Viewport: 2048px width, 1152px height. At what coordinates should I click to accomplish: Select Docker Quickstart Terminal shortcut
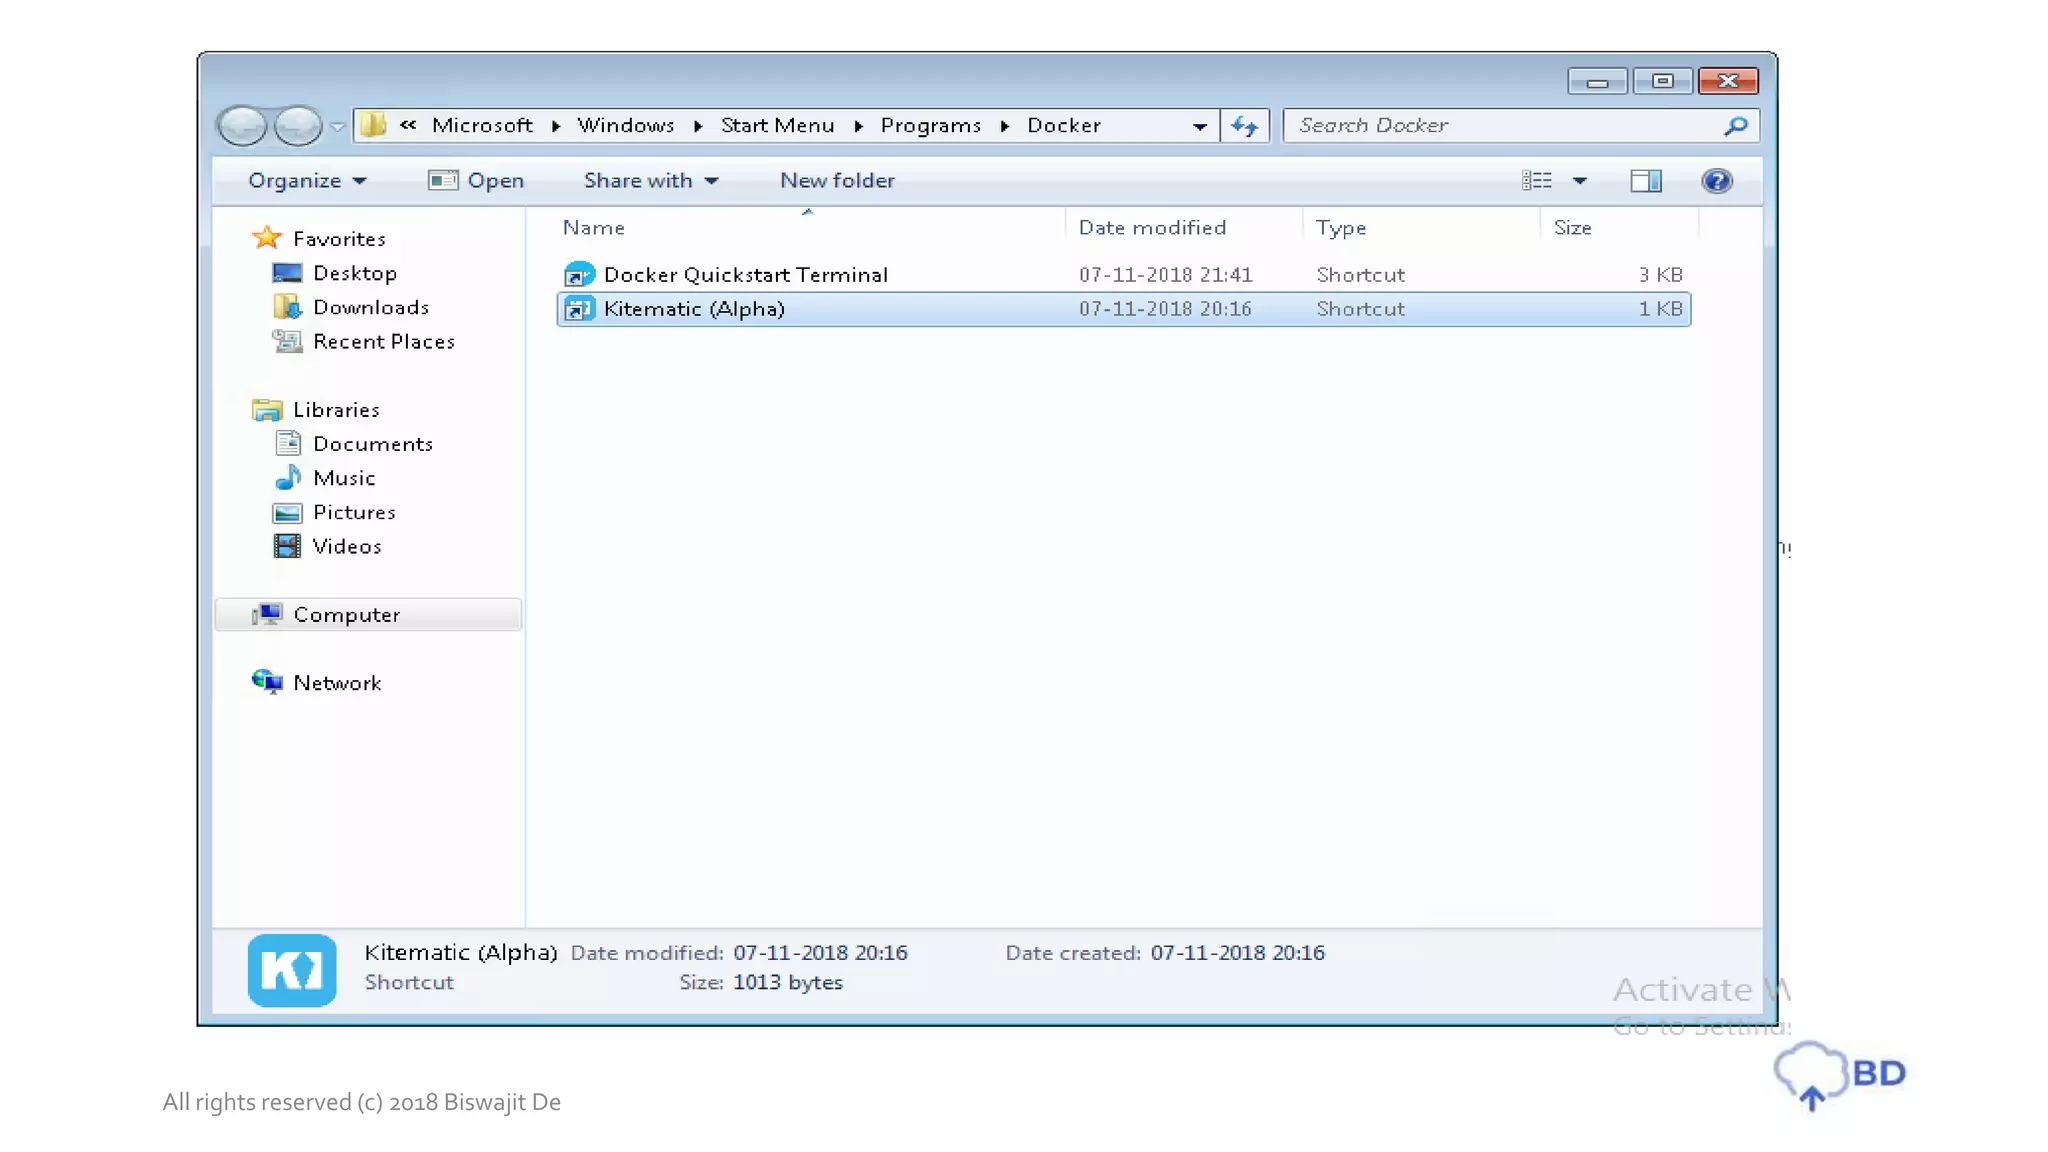745,275
